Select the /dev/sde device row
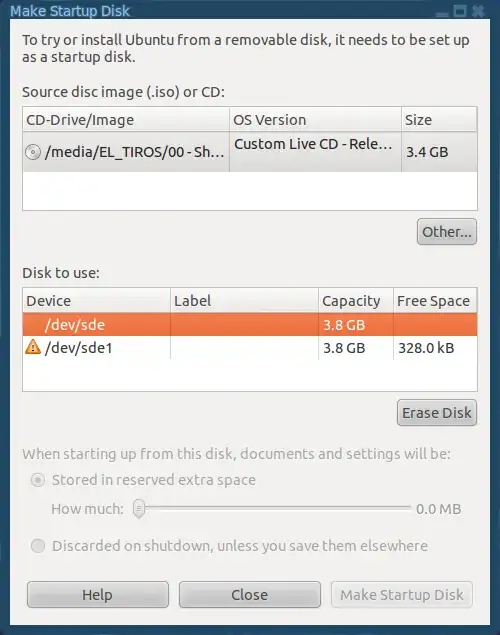This screenshot has height=635, width=500. click(250, 324)
